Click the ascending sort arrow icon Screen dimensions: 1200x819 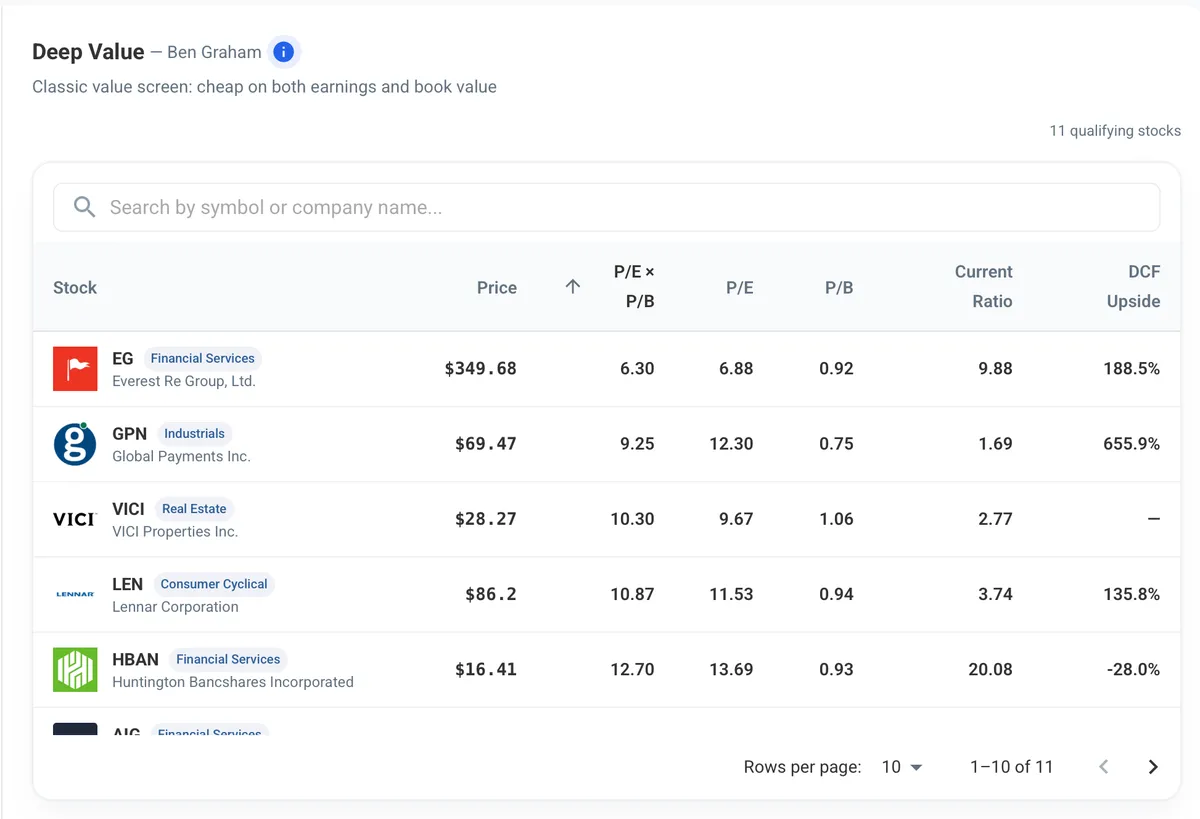point(573,287)
